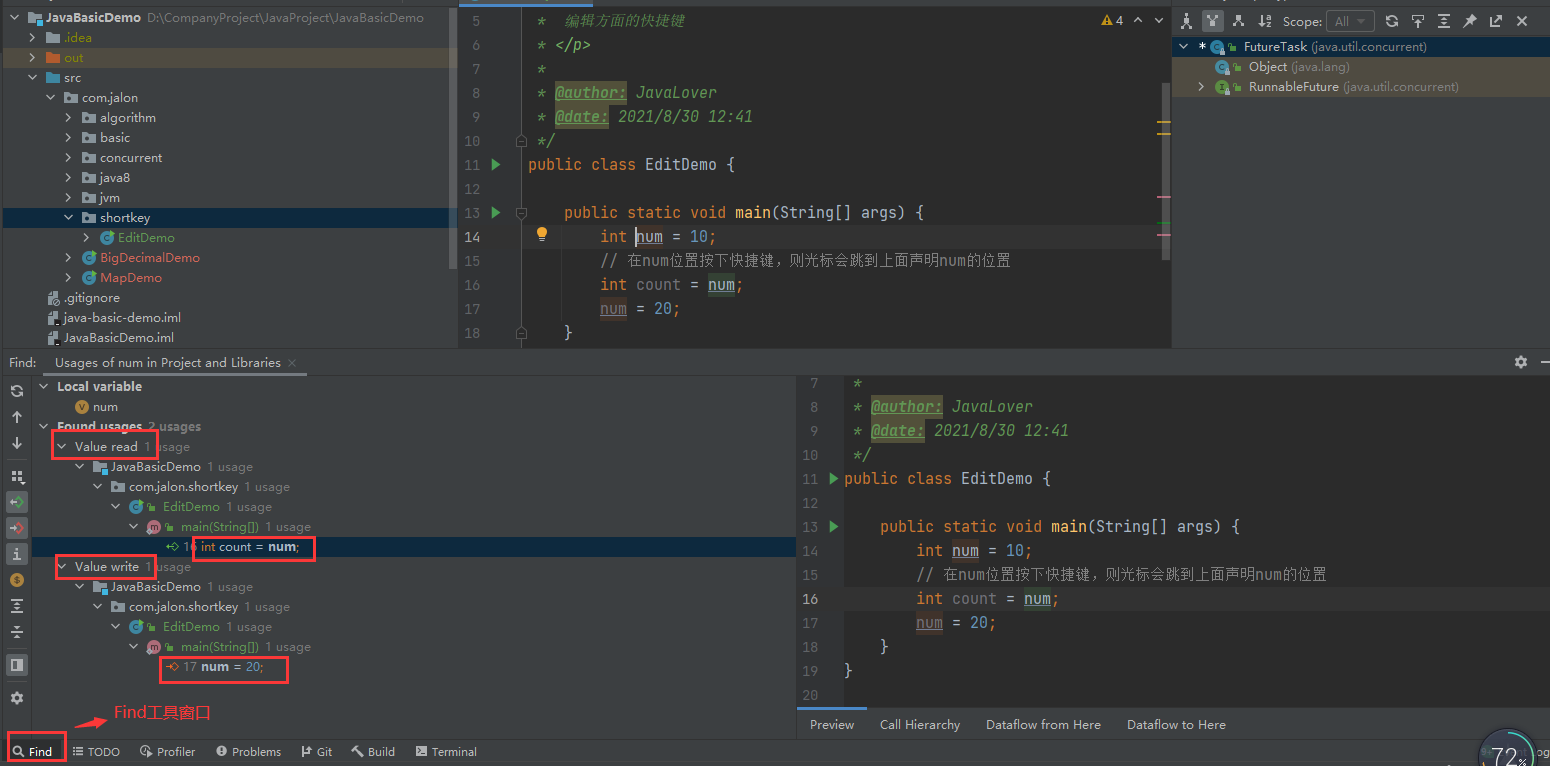Viewport: 1550px width, 766px height.
Task: Open the Scope dropdown in hierarchy
Action: 1351,21
